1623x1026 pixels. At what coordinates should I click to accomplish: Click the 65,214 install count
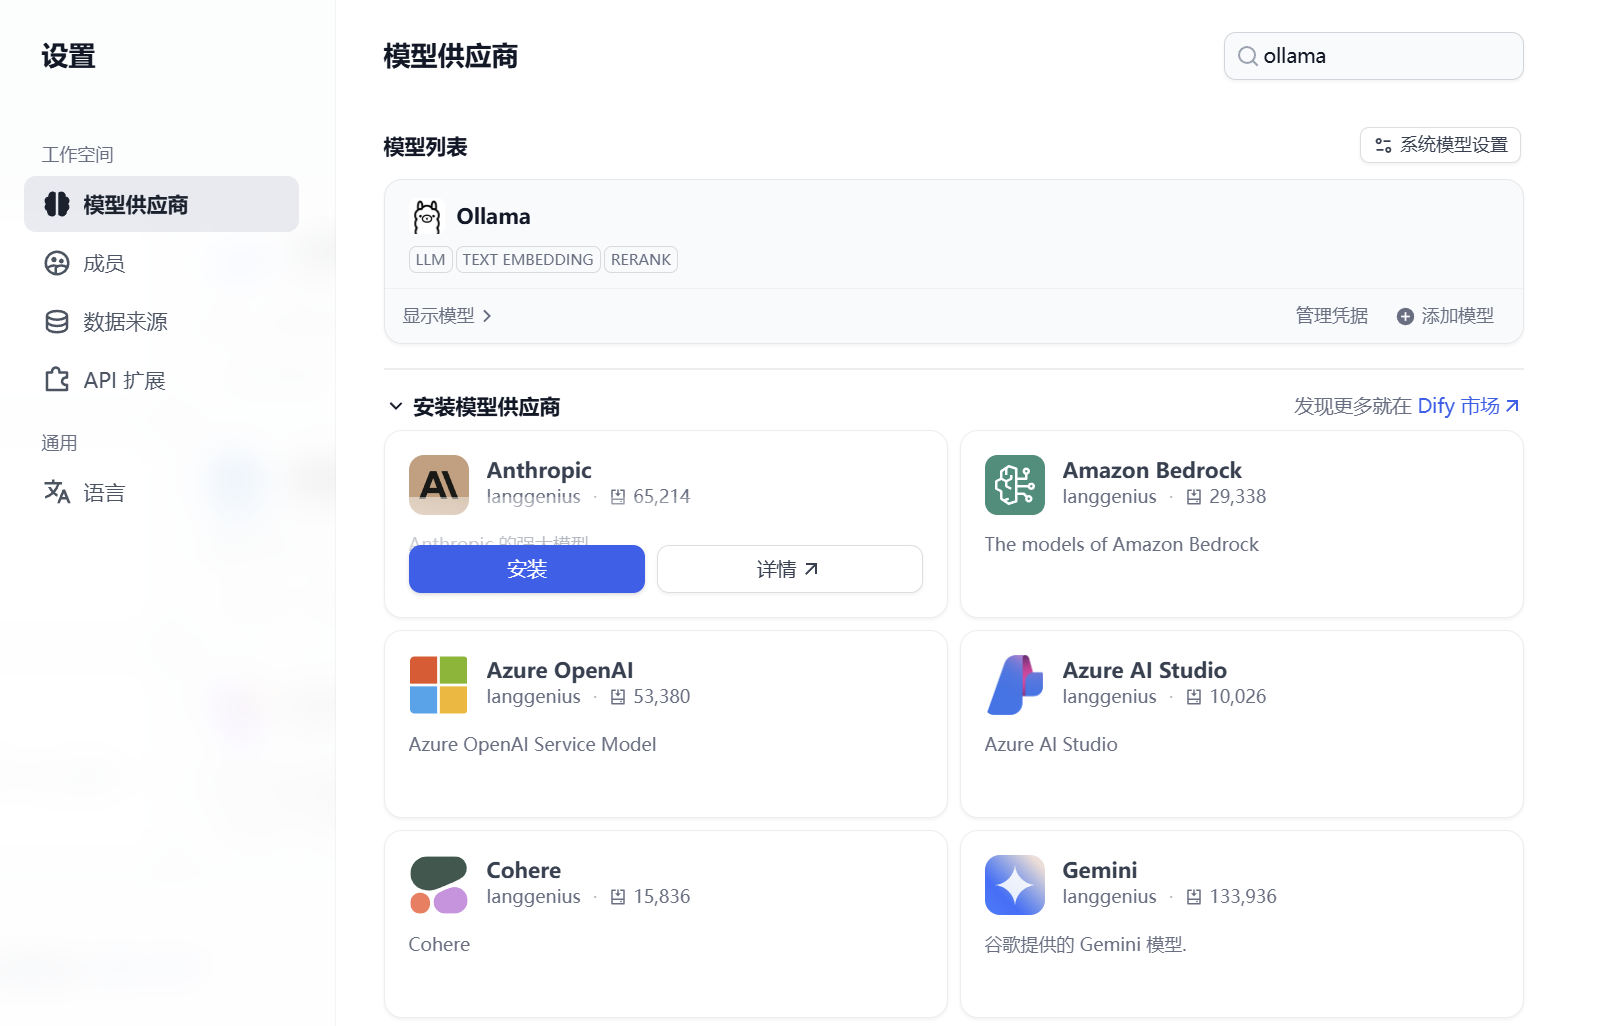(661, 496)
